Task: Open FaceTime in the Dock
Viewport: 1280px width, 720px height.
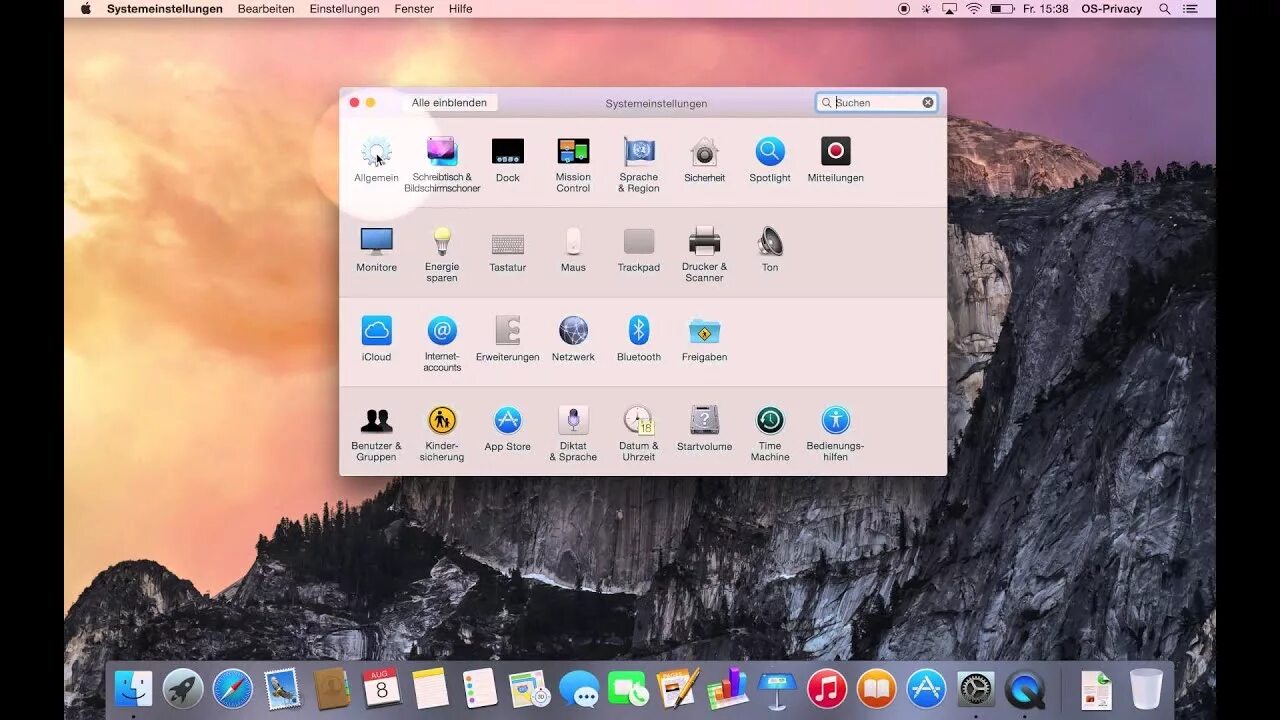Action: click(628, 688)
